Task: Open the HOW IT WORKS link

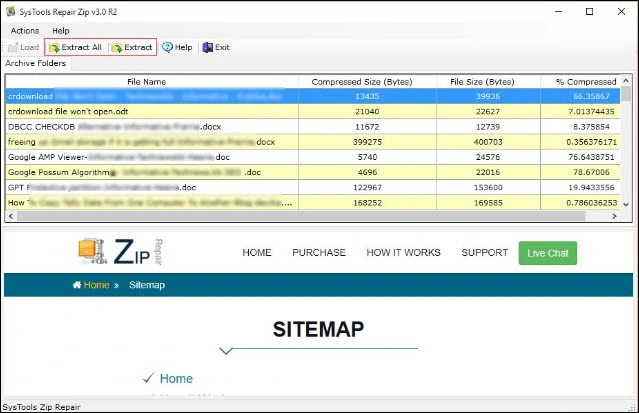Action: tap(403, 253)
